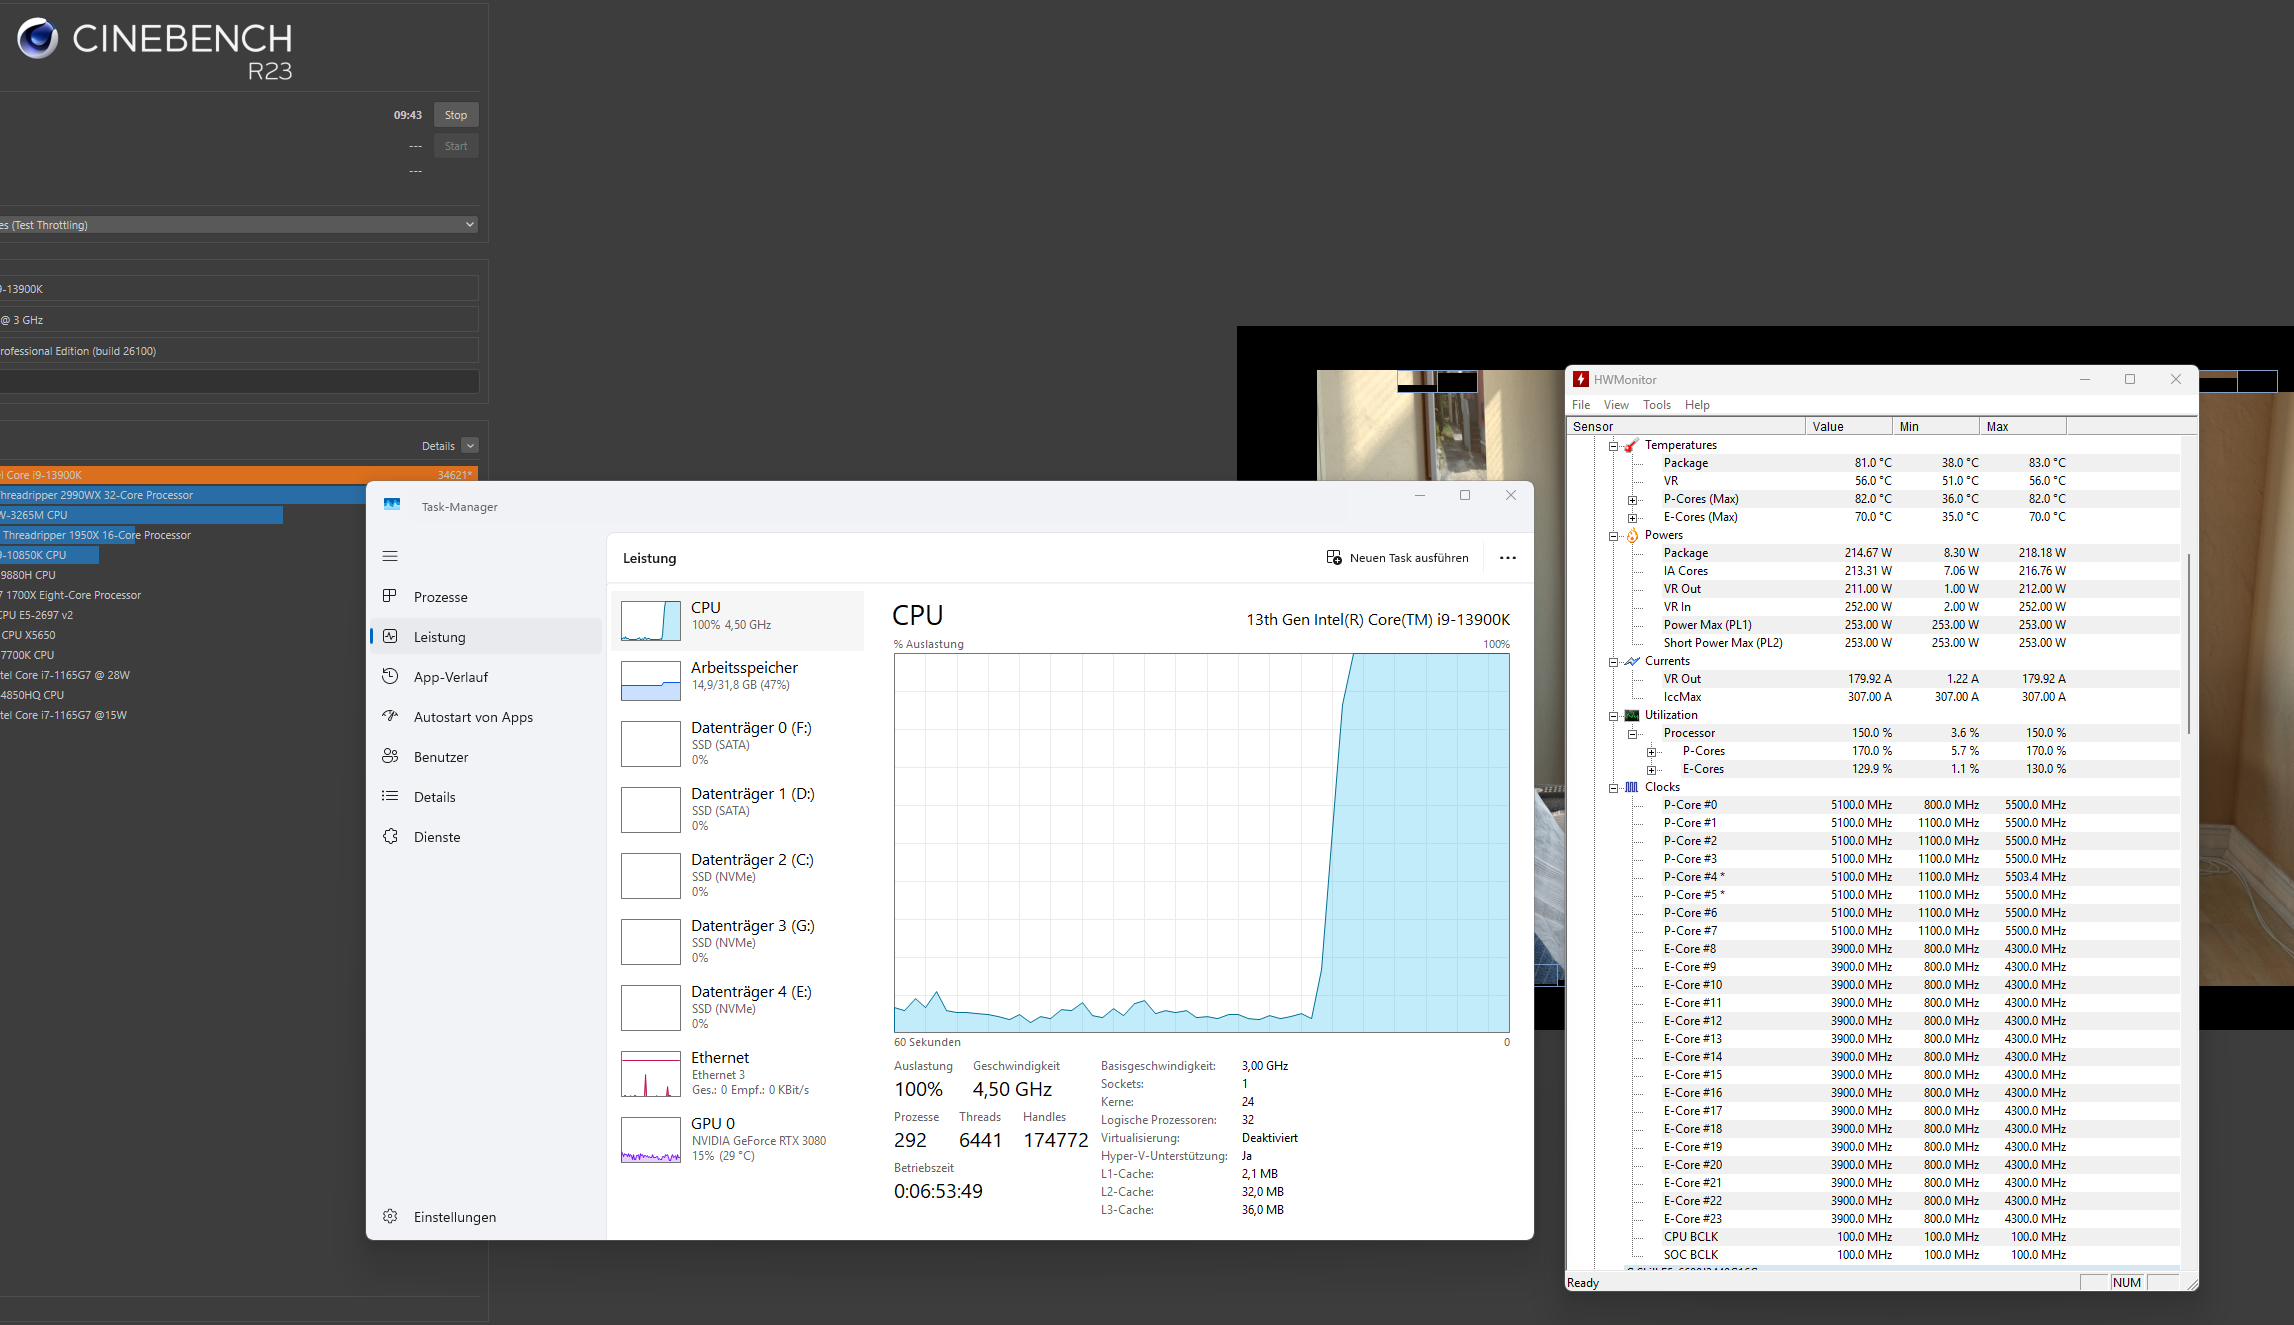Open the Details dropdown arrow in Cinebench ranking
This screenshot has width=2294, height=1325.
pyautogui.click(x=470, y=446)
